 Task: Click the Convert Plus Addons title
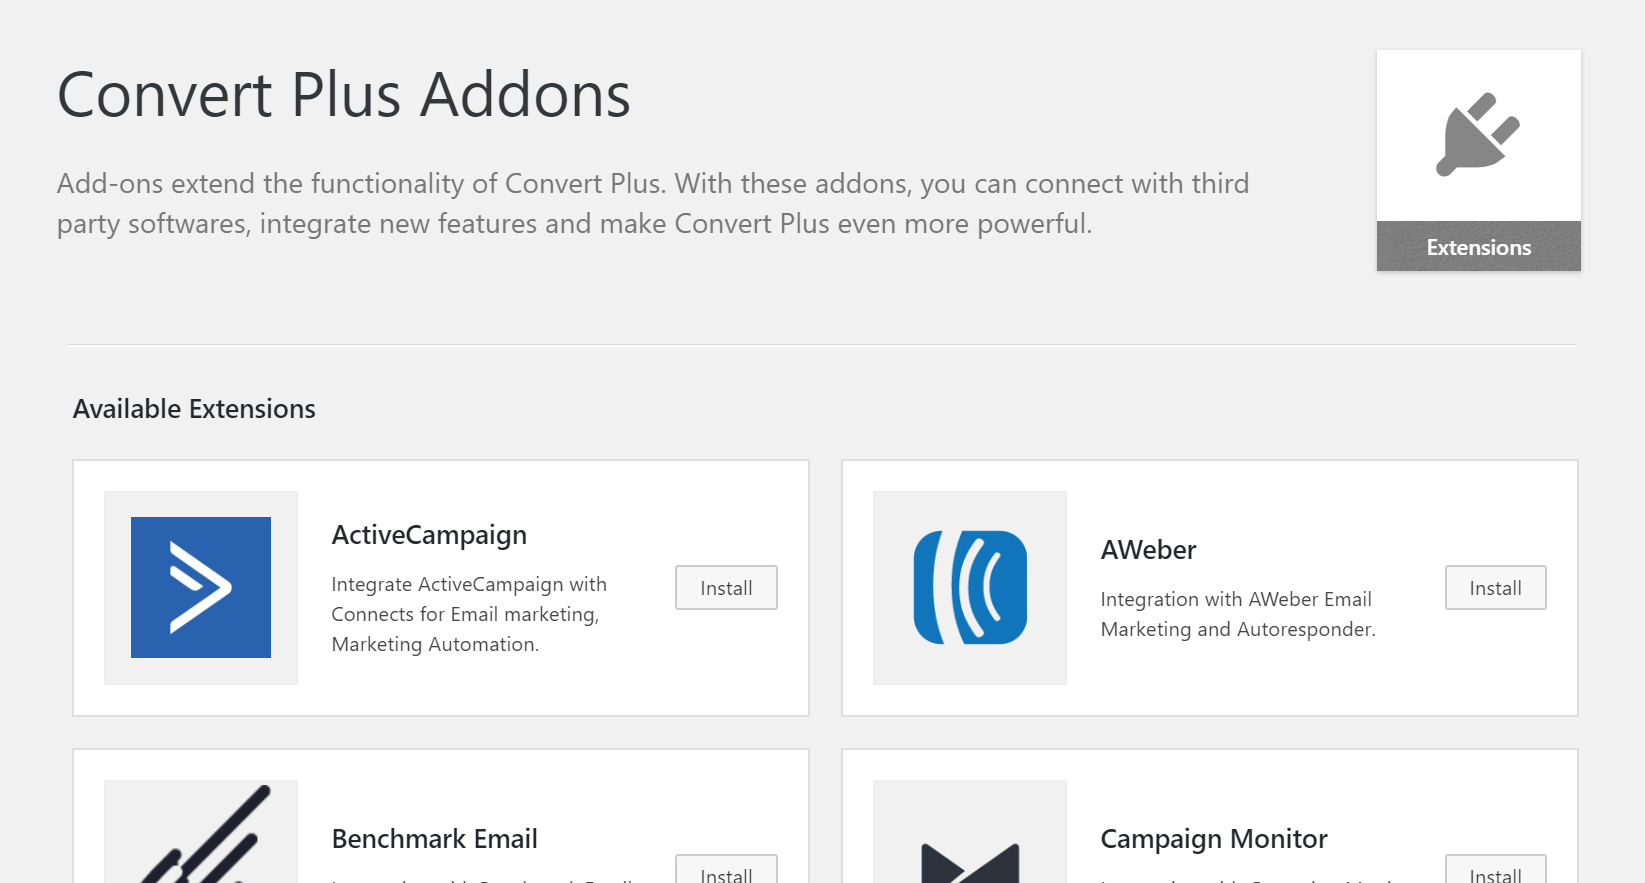coord(343,95)
